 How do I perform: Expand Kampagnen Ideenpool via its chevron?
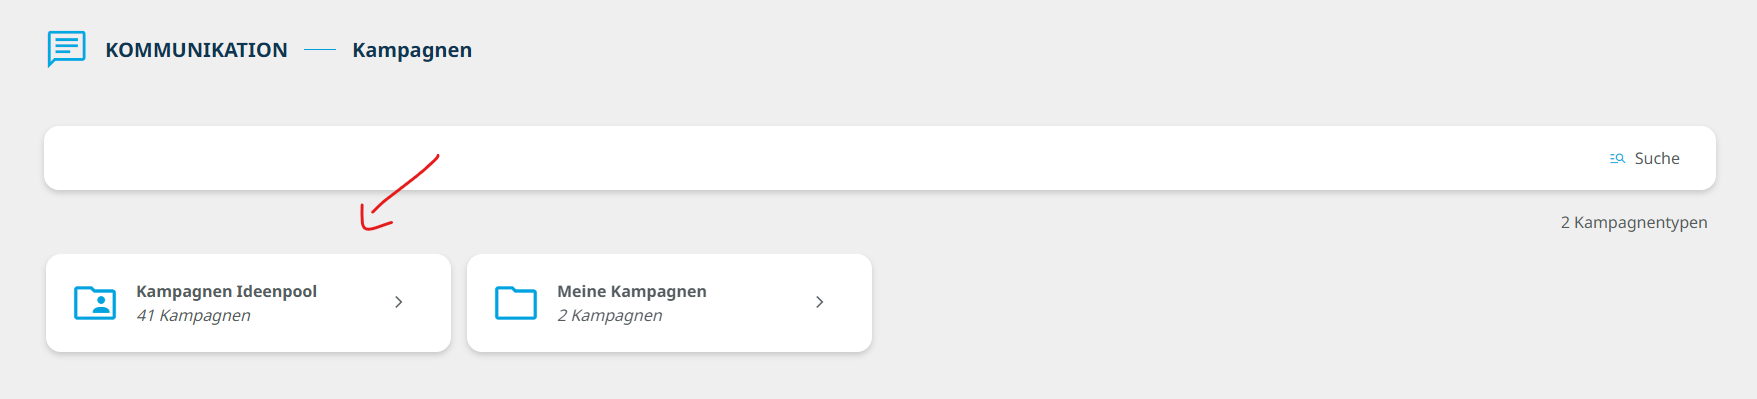point(399,302)
